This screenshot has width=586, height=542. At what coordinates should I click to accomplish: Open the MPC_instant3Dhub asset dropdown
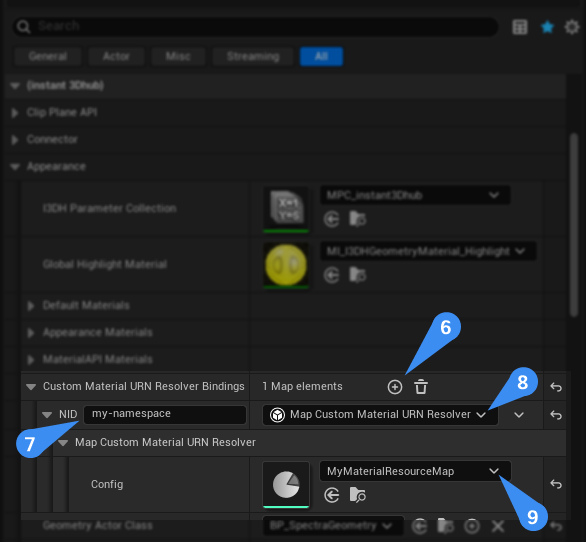[x=415, y=195]
